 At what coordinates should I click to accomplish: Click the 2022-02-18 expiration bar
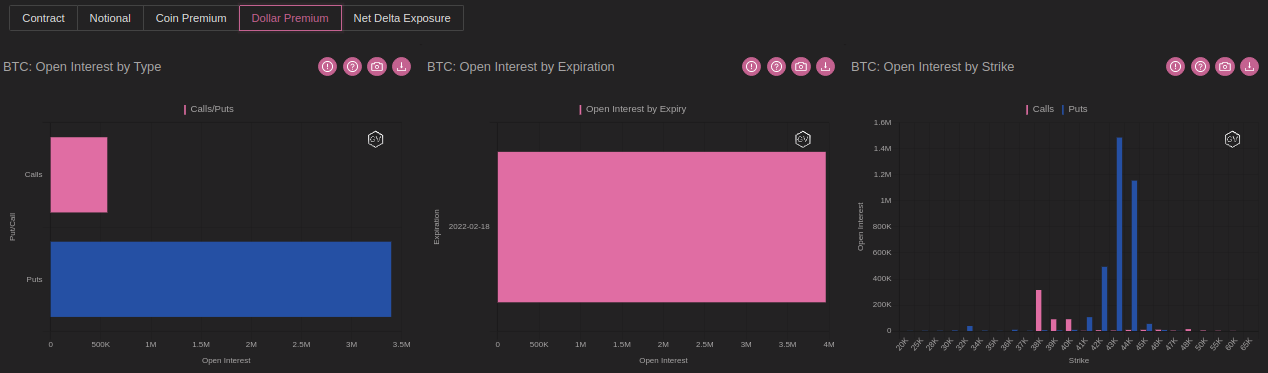(662, 227)
